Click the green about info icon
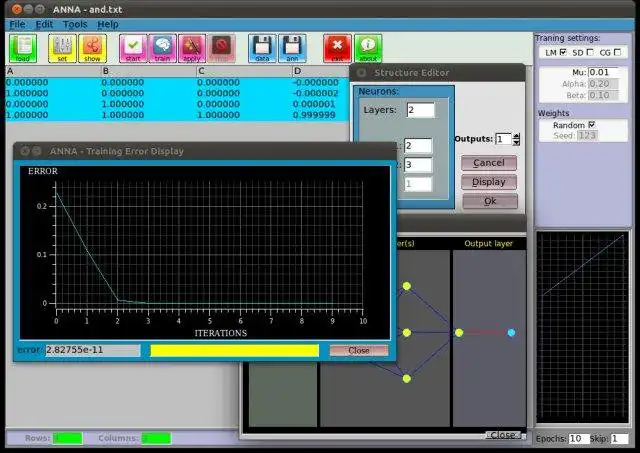The image size is (640, 453). point(368,48)
